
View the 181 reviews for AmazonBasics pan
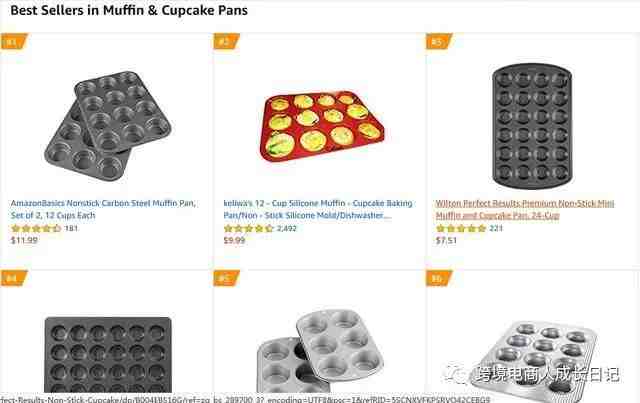pos(71,228)
